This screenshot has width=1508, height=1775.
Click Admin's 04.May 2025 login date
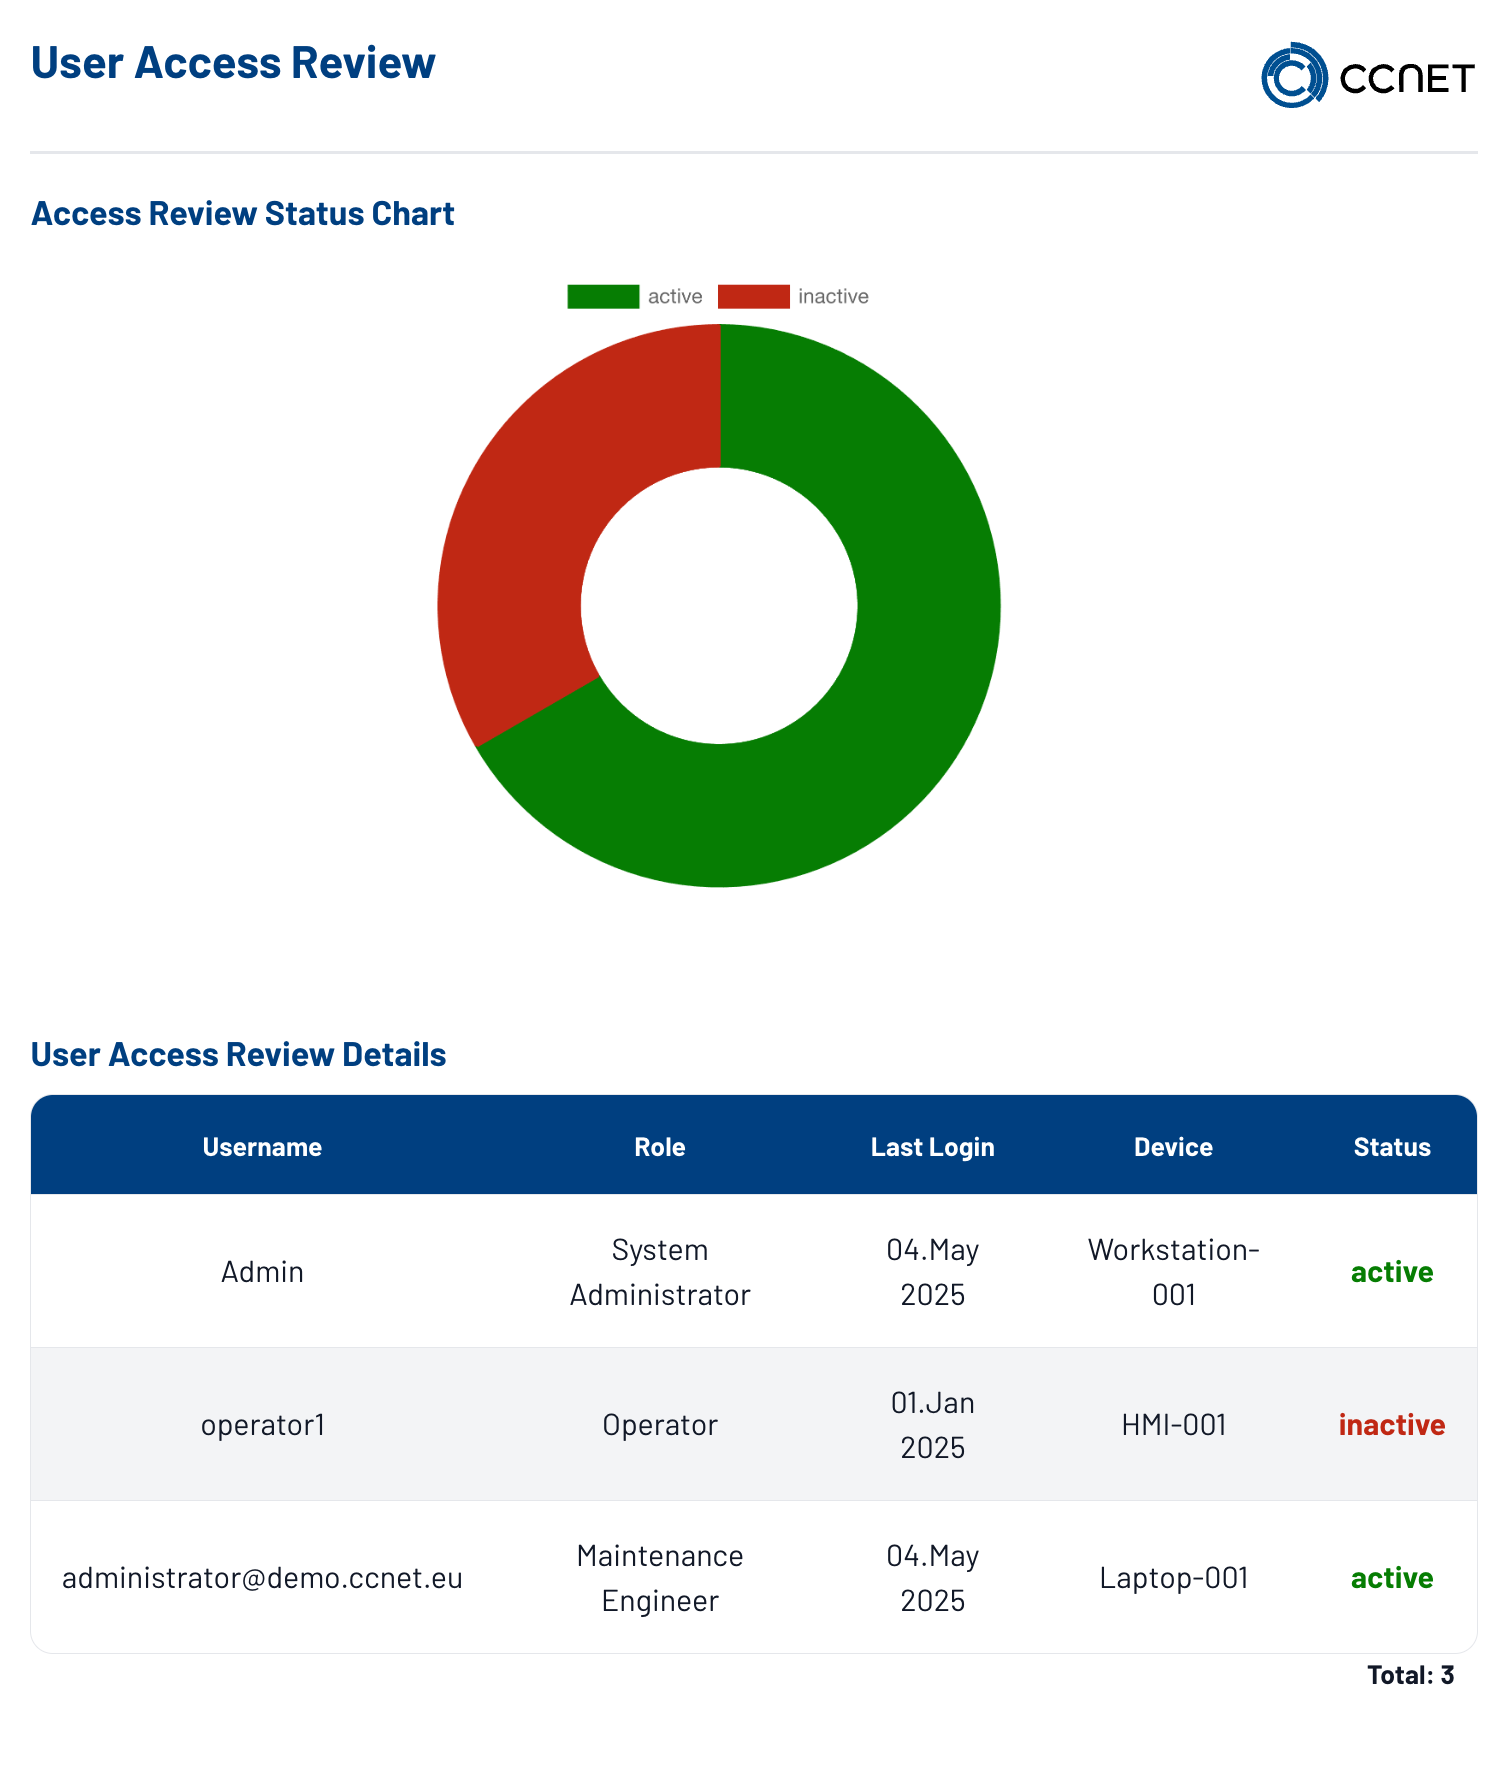pos(932,1272)
